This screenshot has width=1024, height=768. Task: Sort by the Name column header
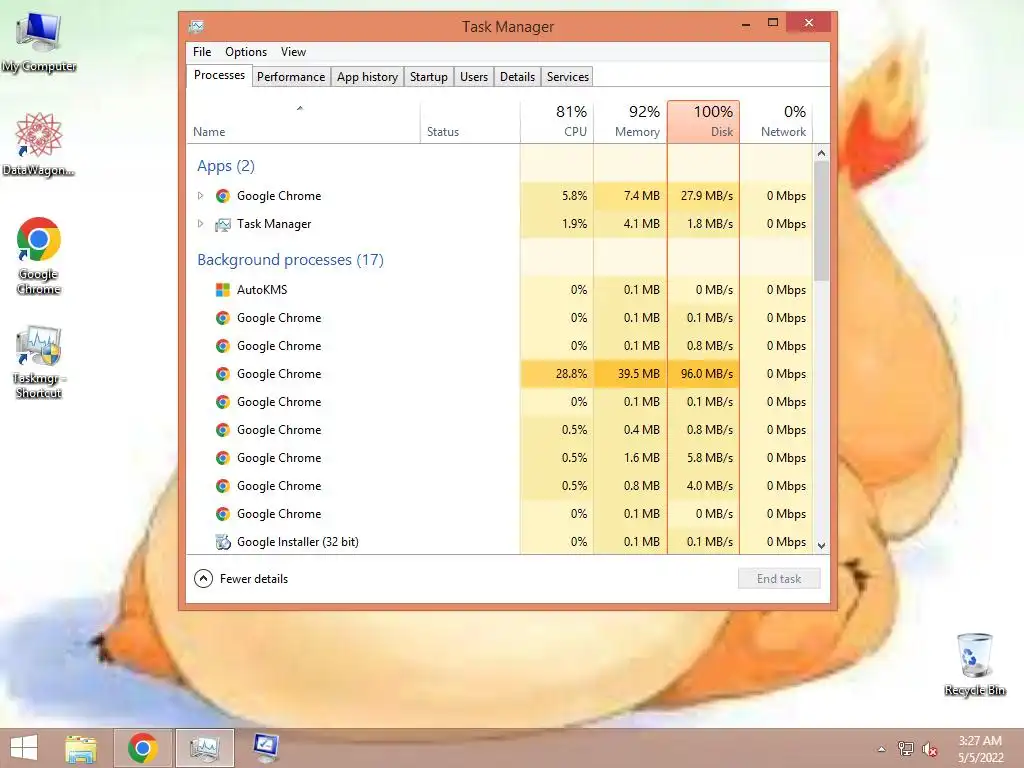point(303,122)
